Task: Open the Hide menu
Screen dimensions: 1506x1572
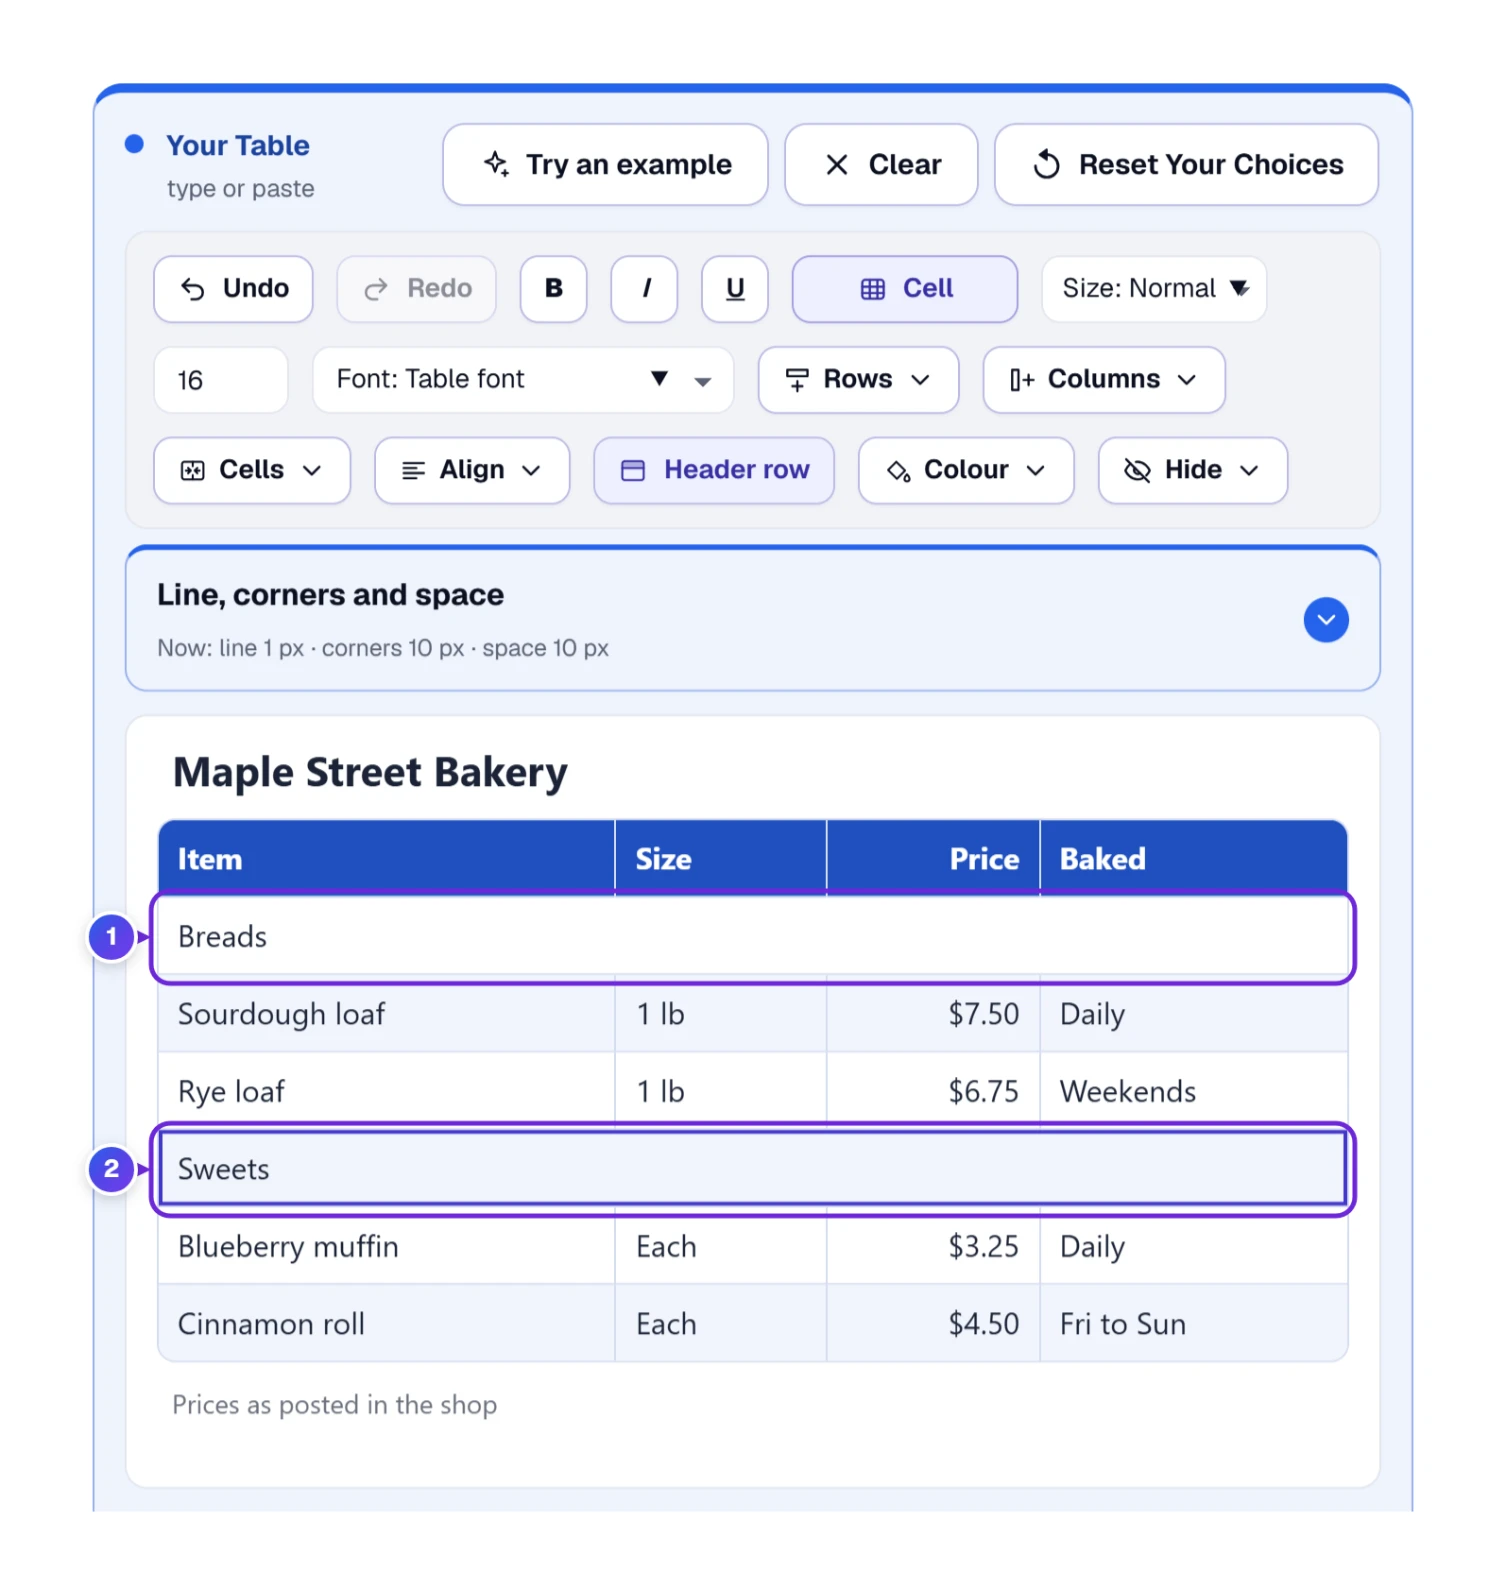Action: [1193, 470]
